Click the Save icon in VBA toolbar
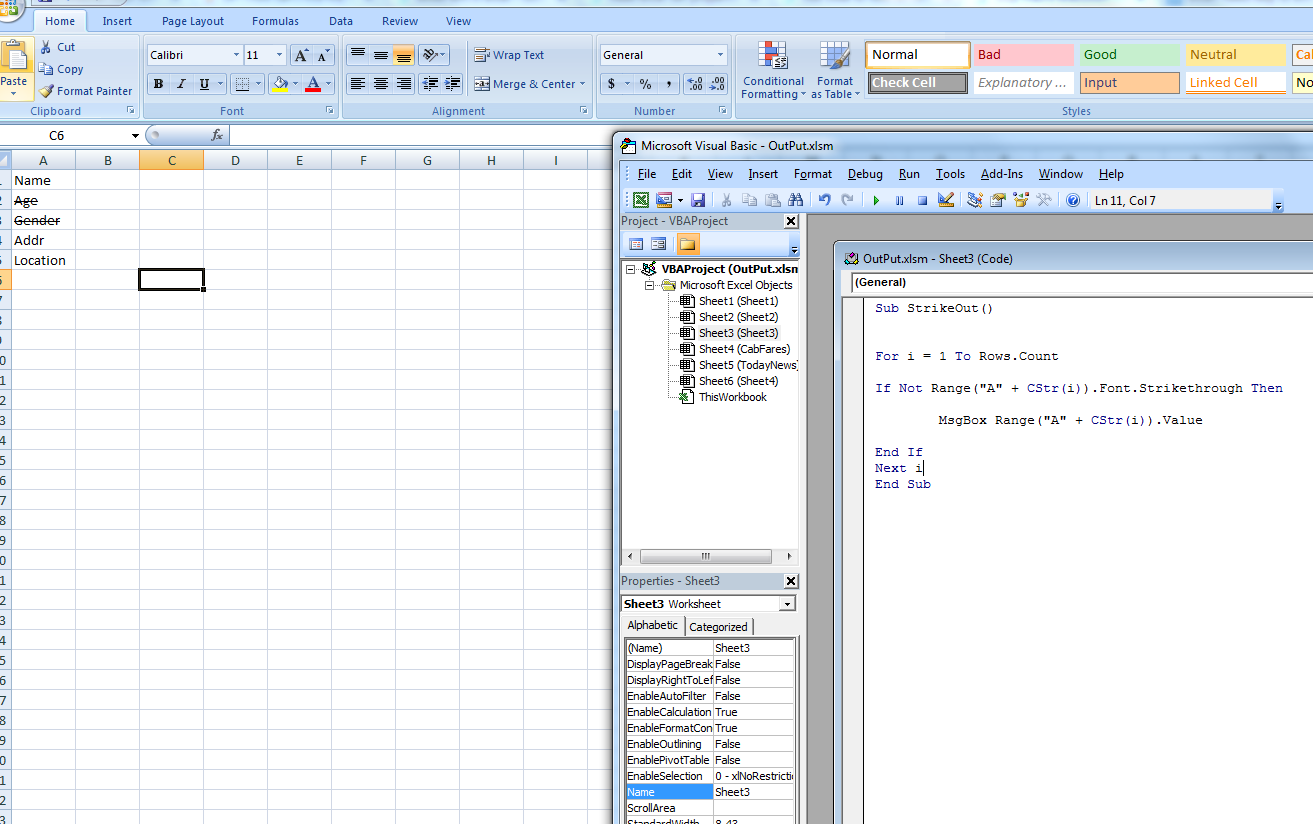 [x=698, y=201]
